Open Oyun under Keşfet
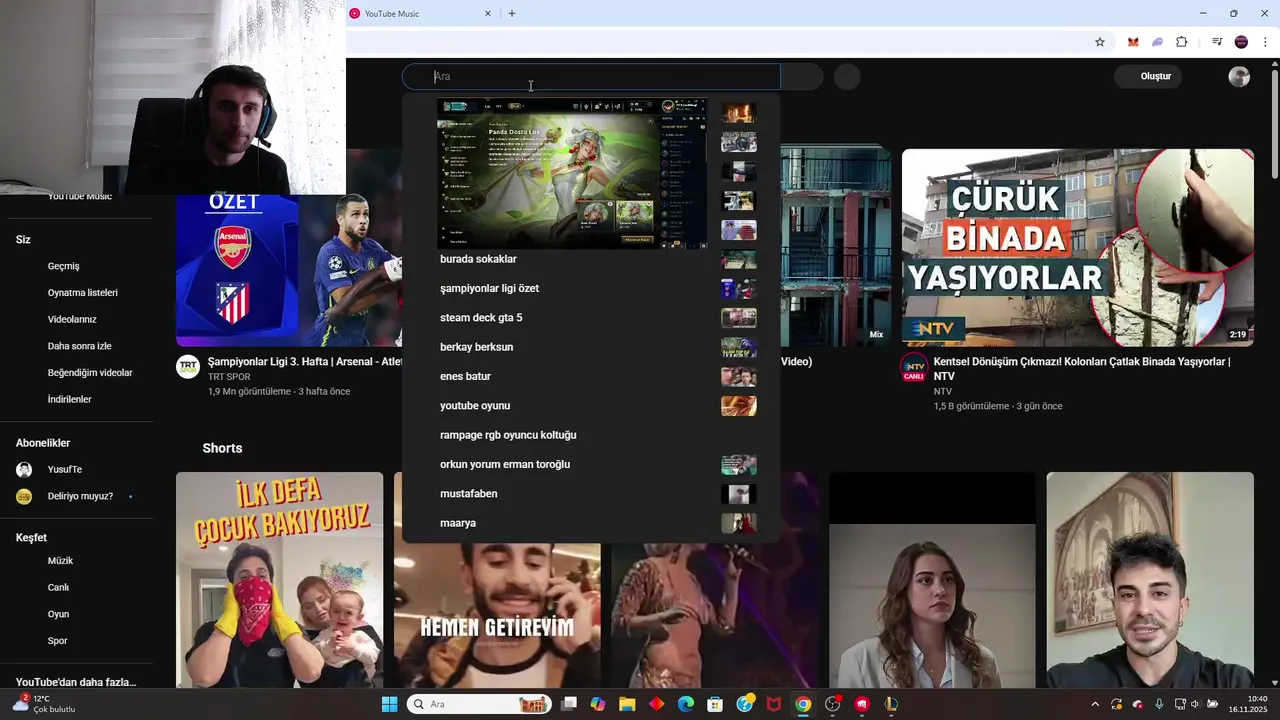Image resolution: width=1280 pixels, height=720 pixels. (58, 614)
